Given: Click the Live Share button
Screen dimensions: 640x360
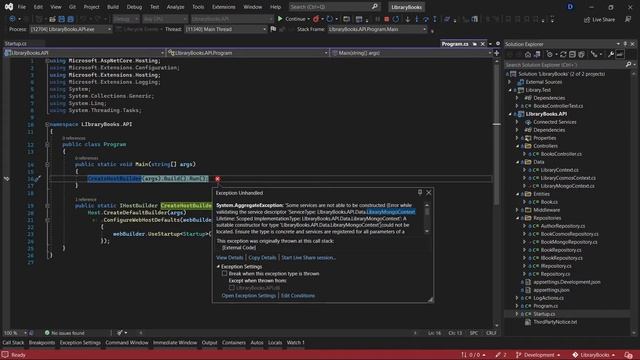Looking at the screenshot, I should [599, 20].
